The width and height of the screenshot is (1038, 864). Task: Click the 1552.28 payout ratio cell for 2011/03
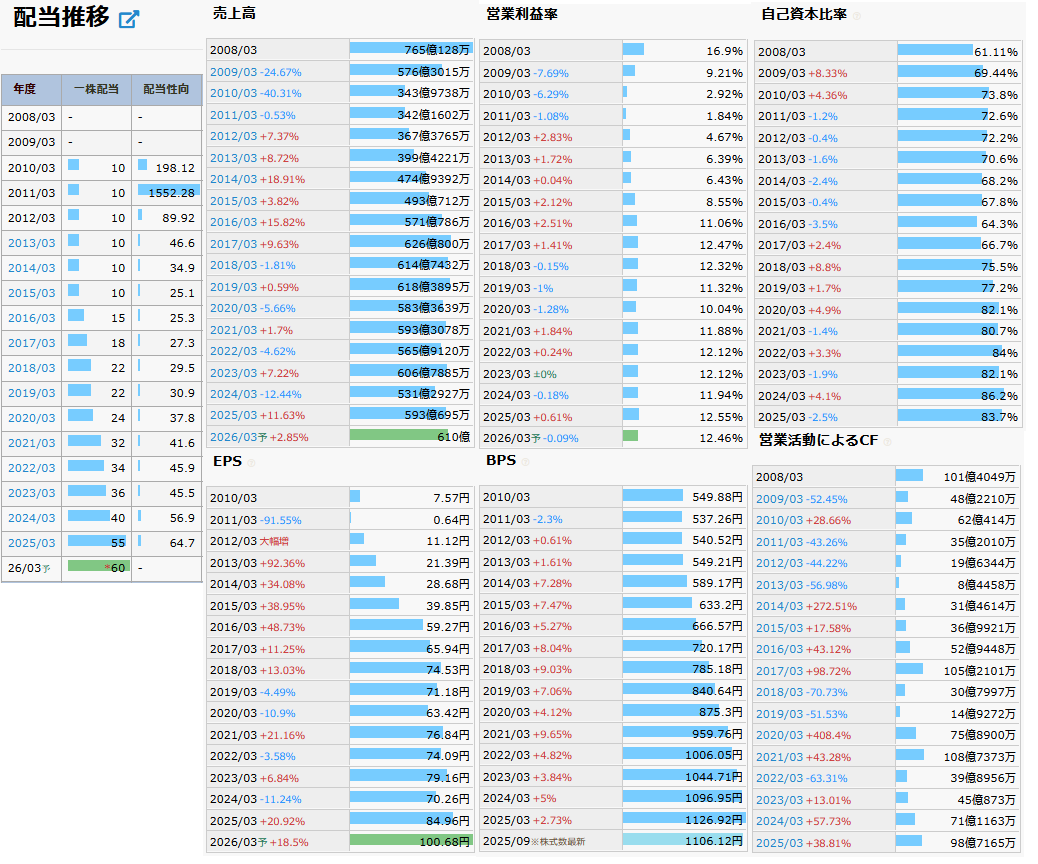point(168,193)
